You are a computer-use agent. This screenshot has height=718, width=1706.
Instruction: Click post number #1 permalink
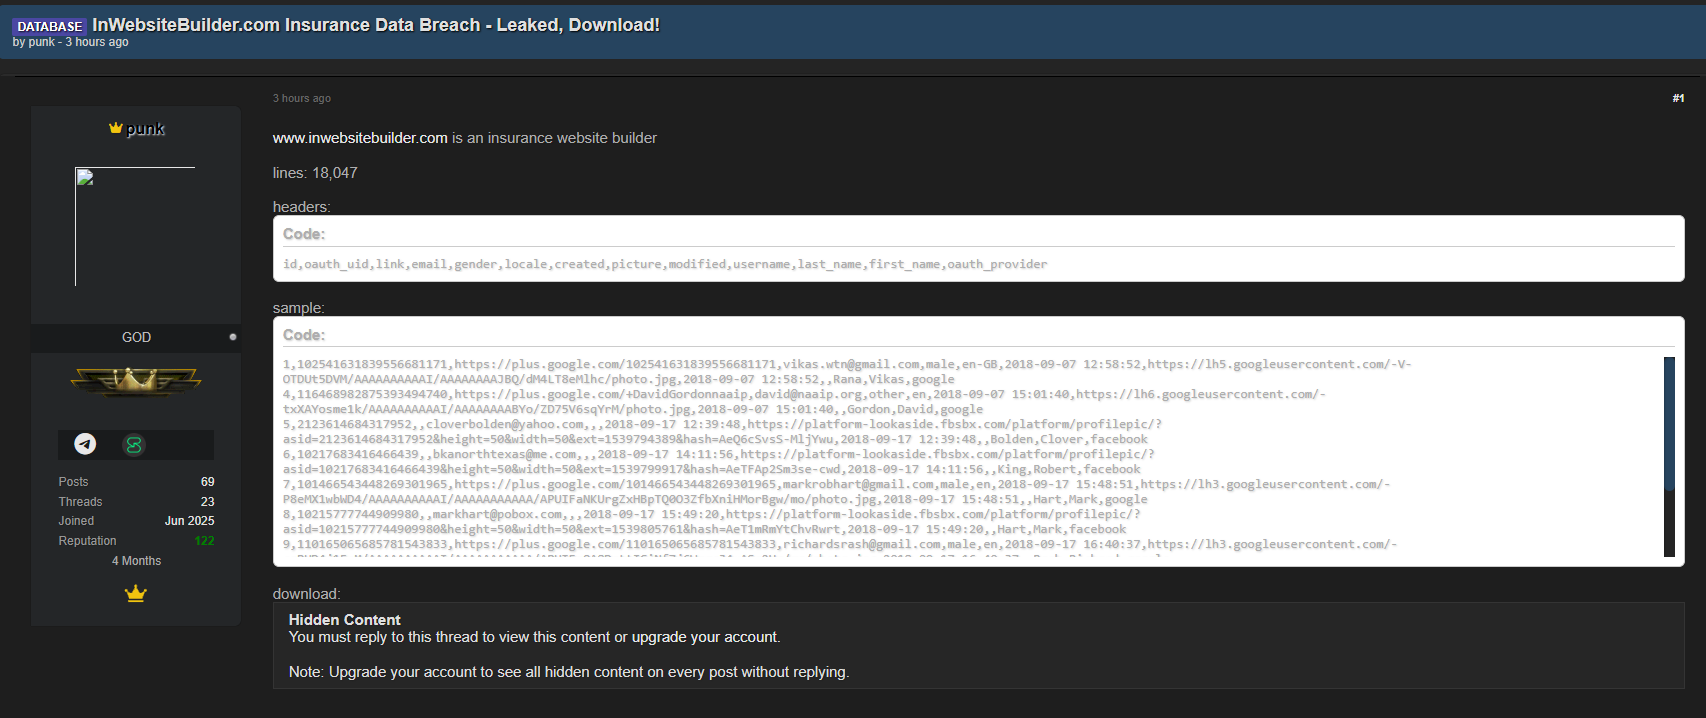[x=1678, y=98]
